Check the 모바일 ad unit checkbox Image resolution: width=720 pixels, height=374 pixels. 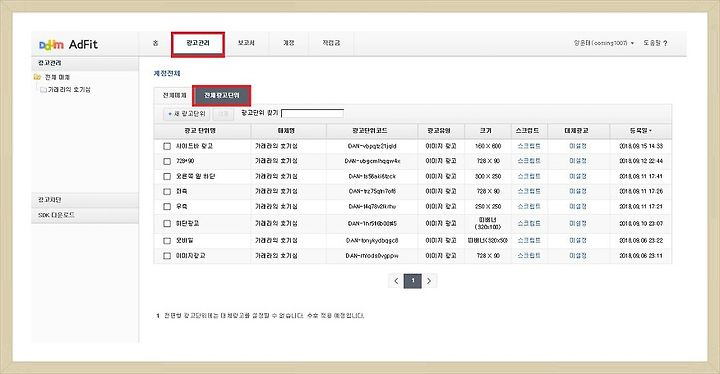(x=167, y=241)
